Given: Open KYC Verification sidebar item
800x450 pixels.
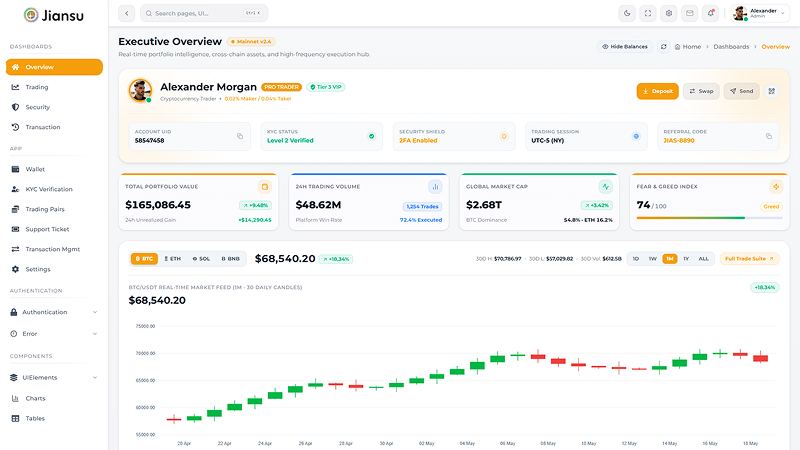Looking at the screenshot, I should tap(54, 189).
